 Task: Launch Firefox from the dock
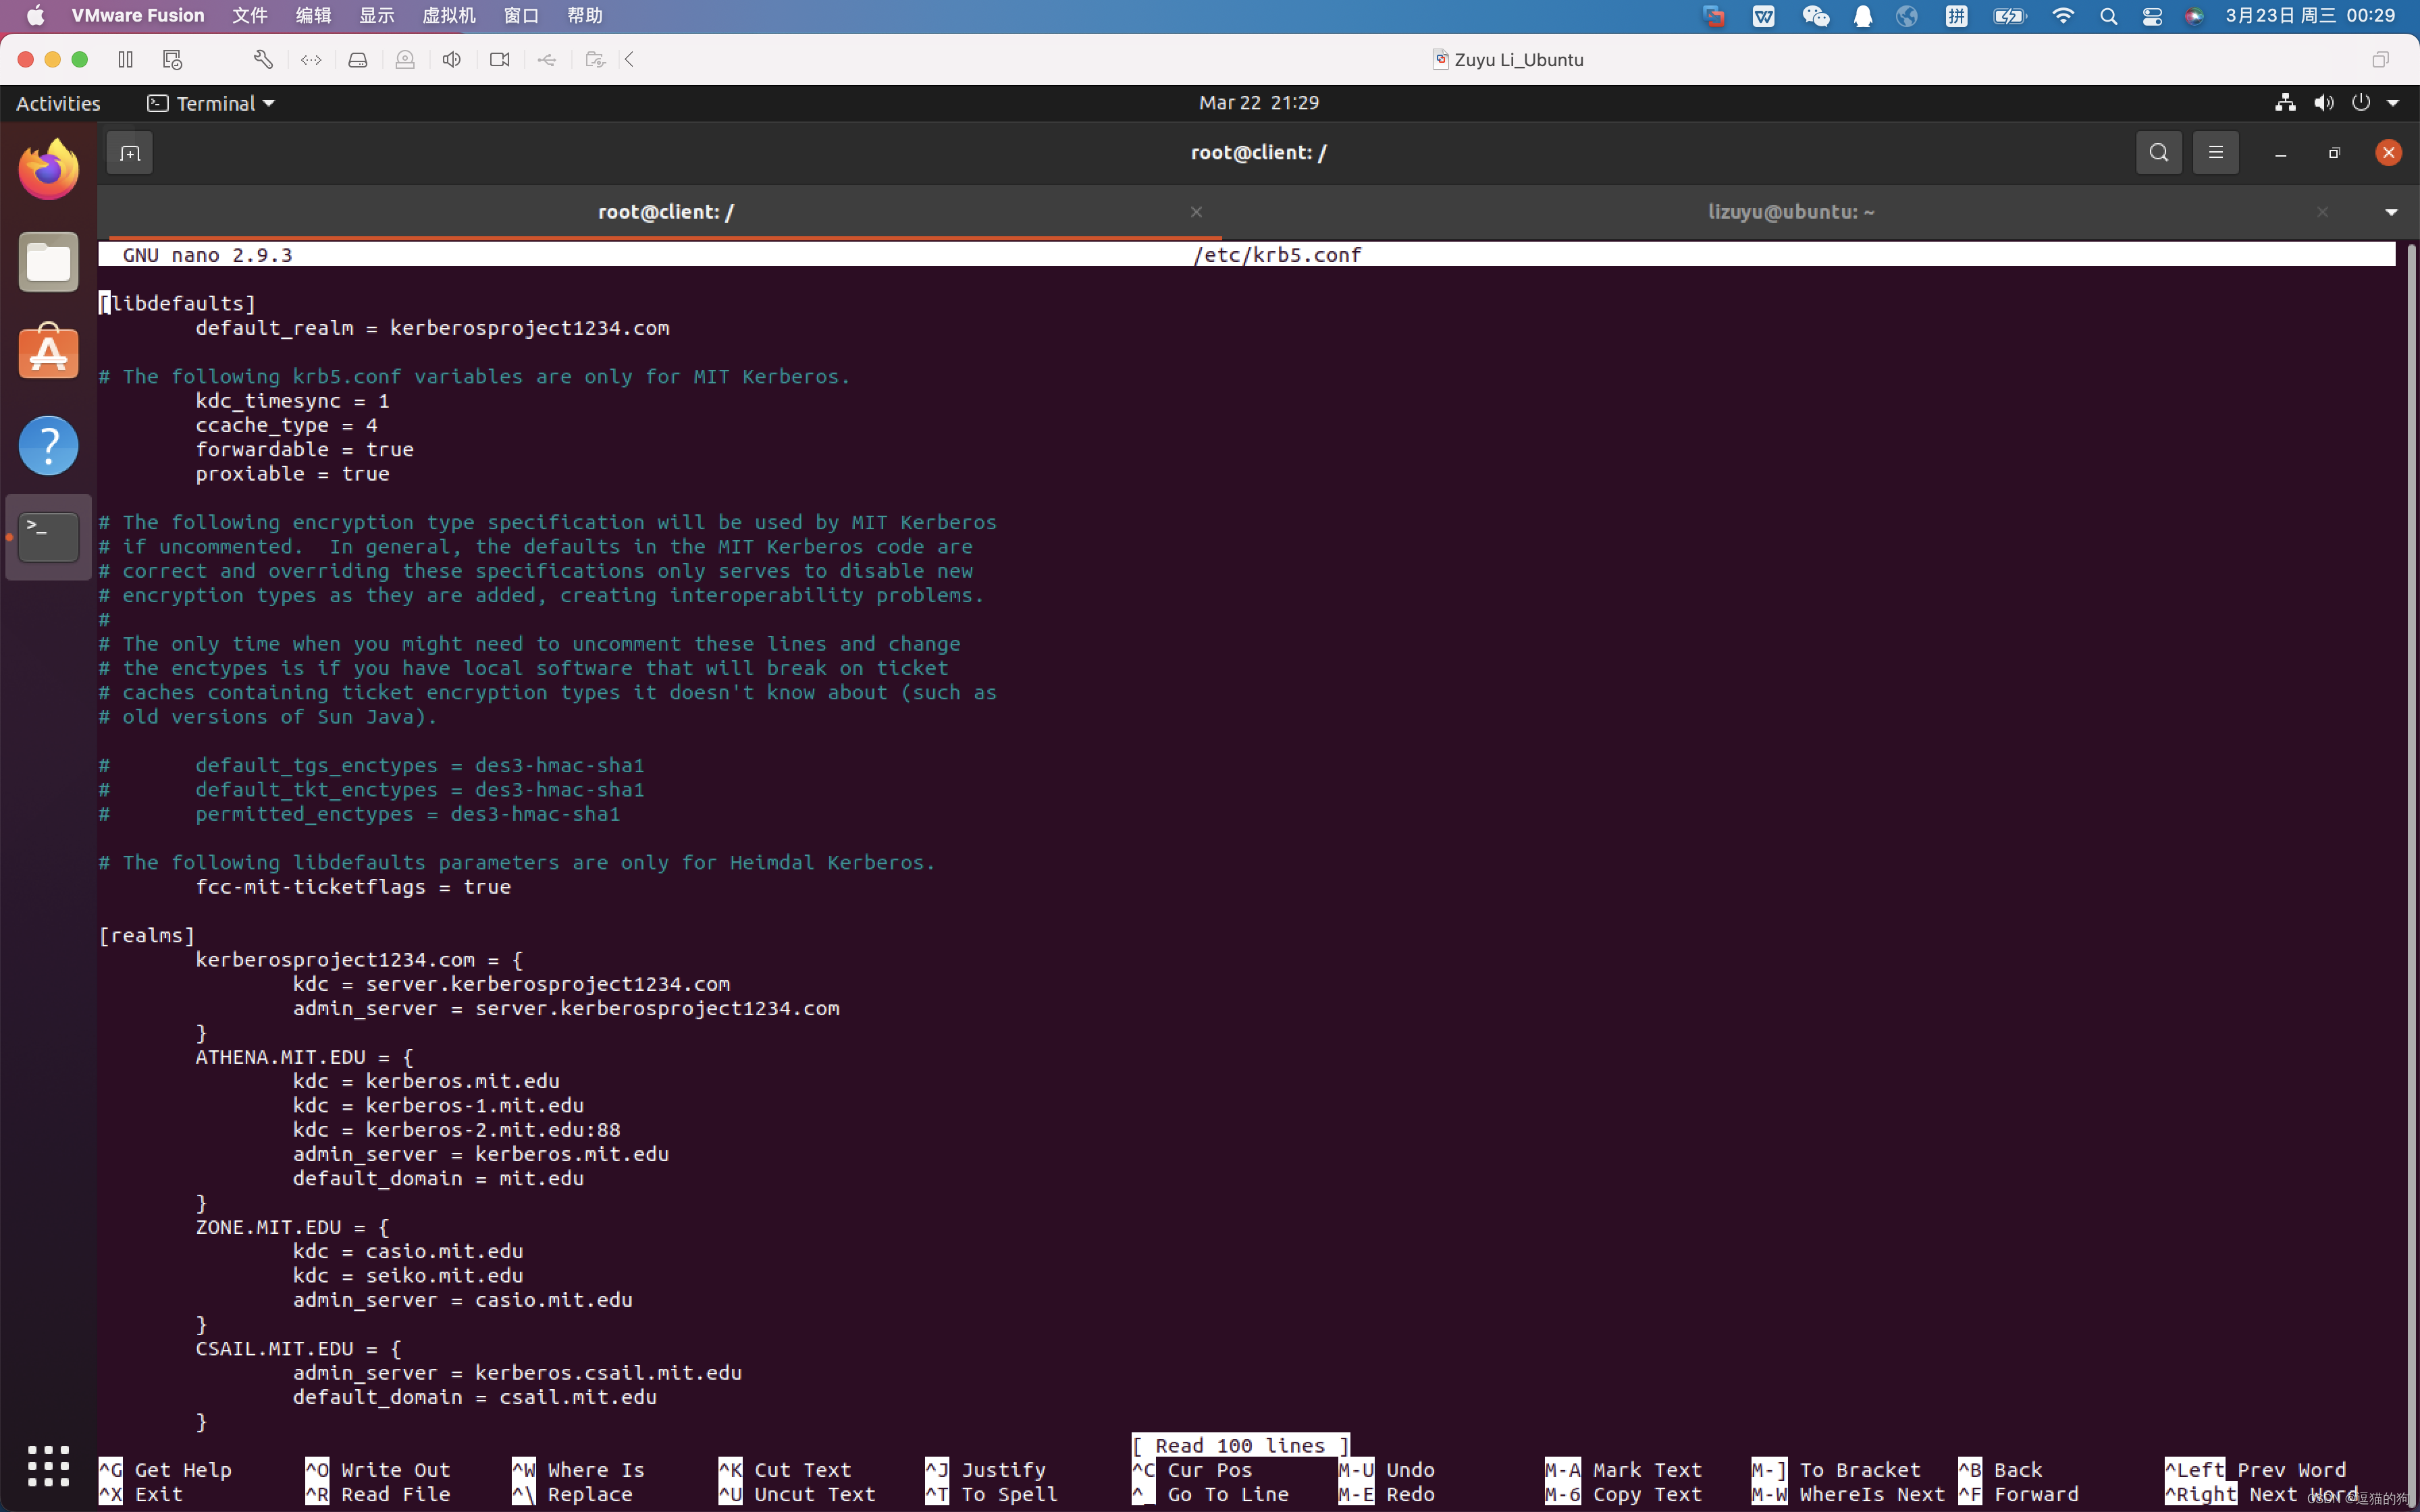(48, 170)
